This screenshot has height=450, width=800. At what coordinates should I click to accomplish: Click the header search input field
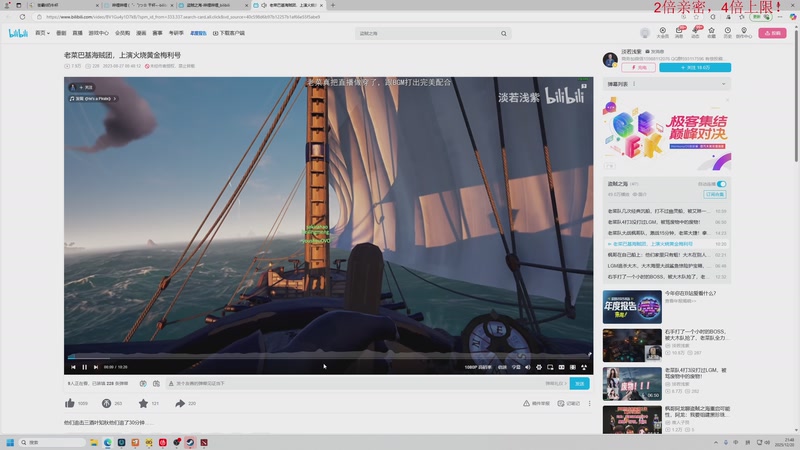point(428,34)
